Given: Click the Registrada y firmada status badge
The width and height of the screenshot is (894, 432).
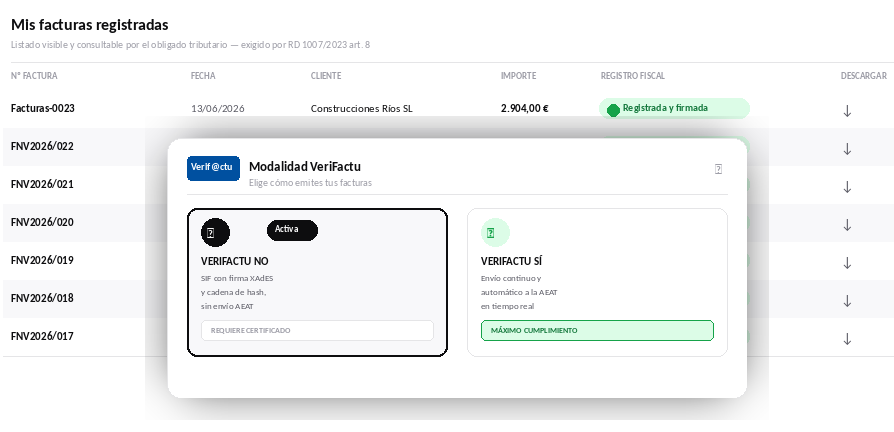Looking at the screenshot, I should pyautogui.click(x=674, y=108).
